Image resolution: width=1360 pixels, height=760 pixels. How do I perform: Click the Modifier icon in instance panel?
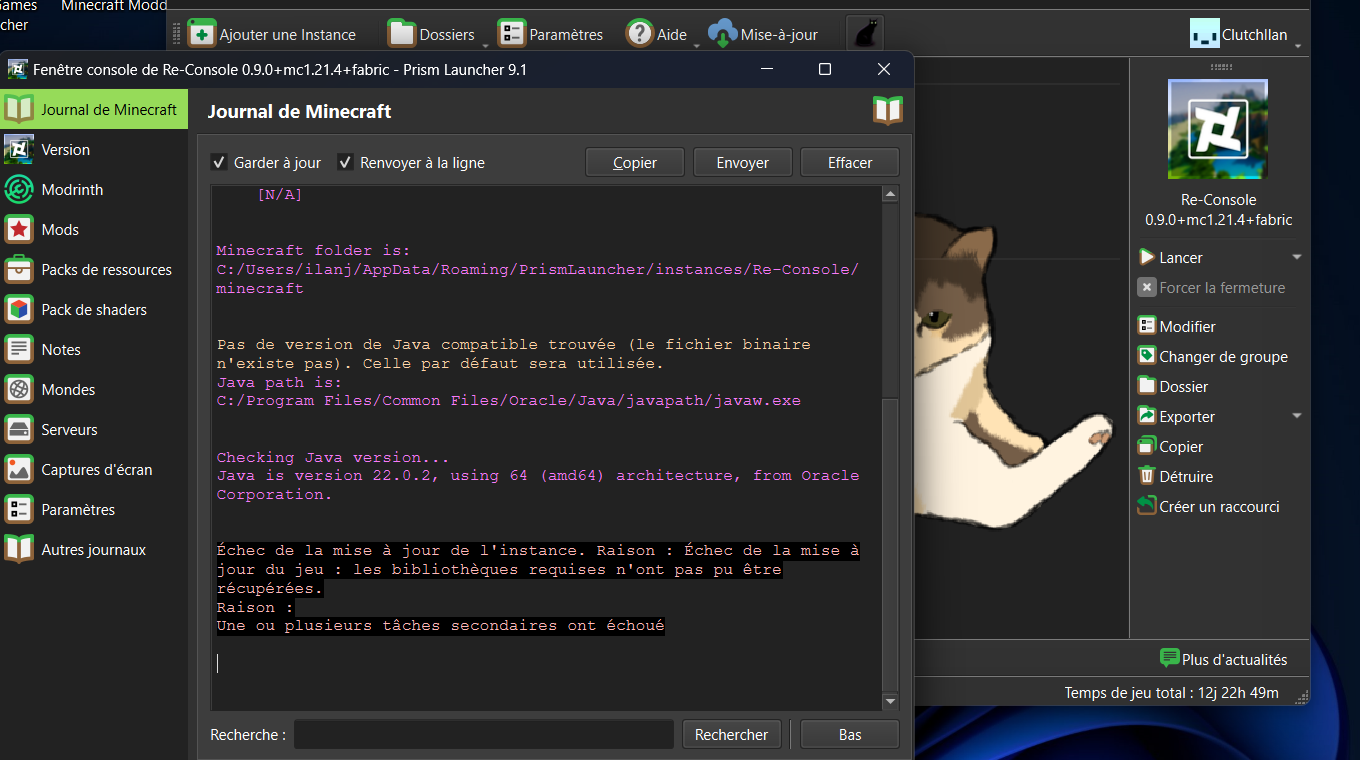[1147, 326]
